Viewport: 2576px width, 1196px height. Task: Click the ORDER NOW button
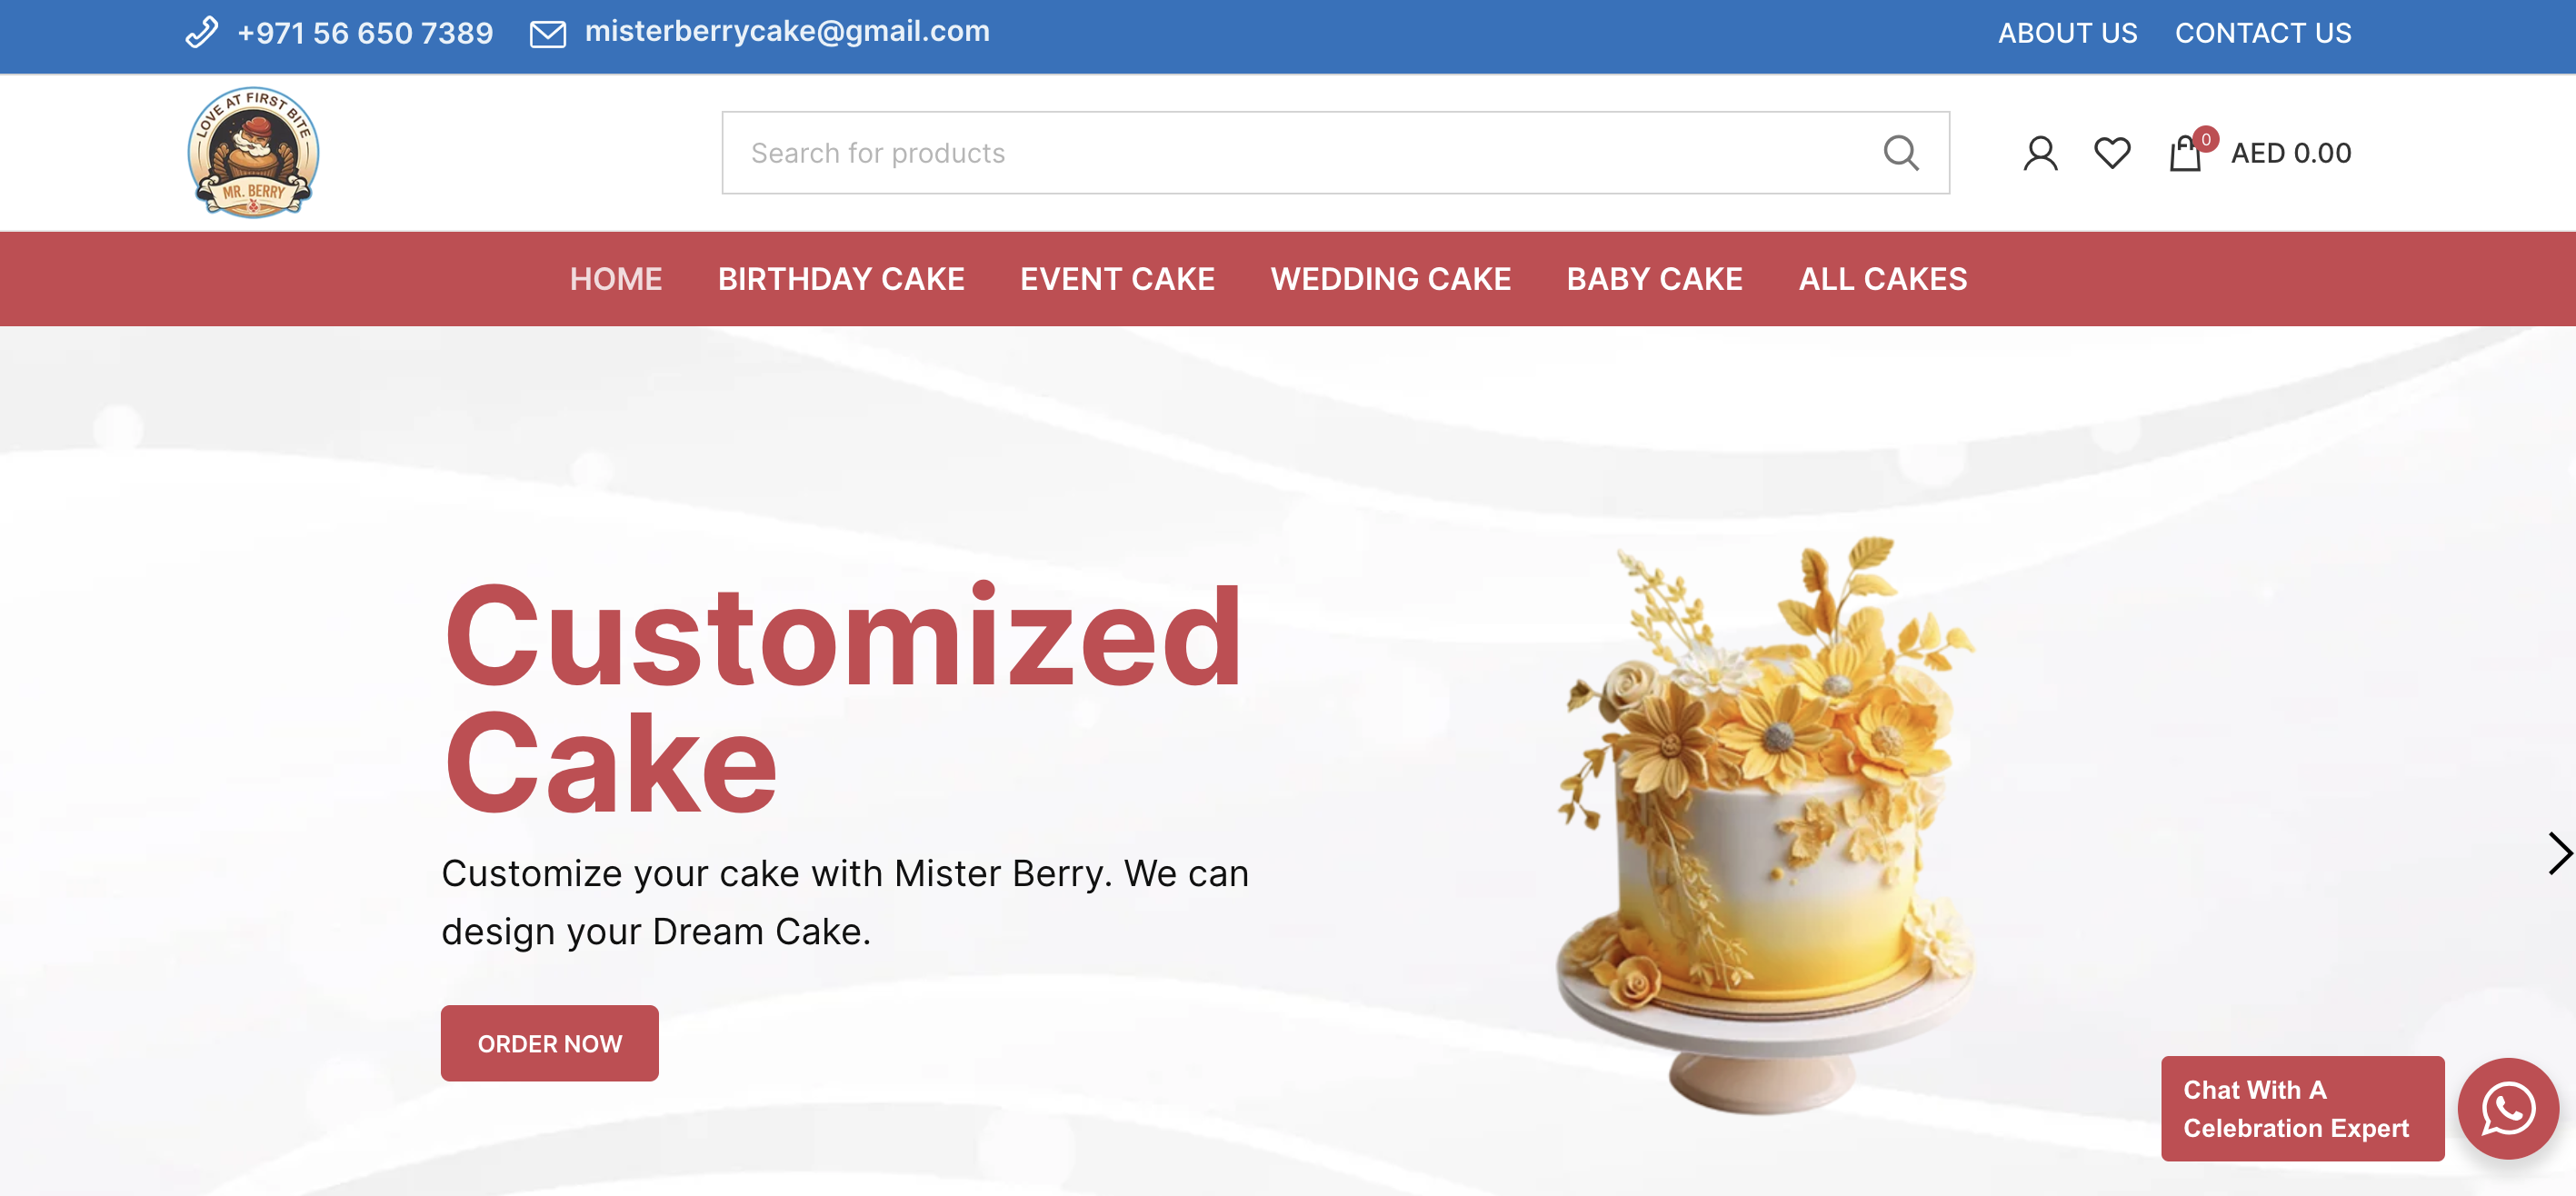[x=550, y=1043]
